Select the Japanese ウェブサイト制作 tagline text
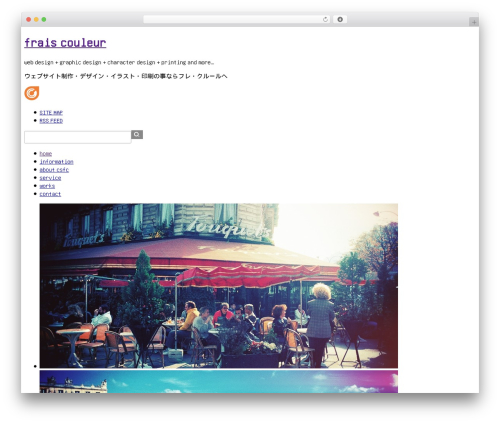Screen dimensions: 500x423 [126, 76]
